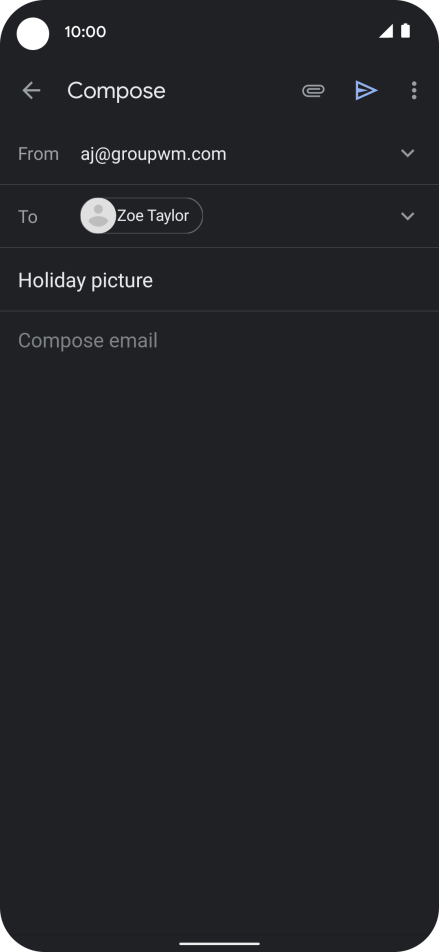Expand the To field Cc/Bcc chevron
This screenshot has height=952, width=439.
[407, 216]
